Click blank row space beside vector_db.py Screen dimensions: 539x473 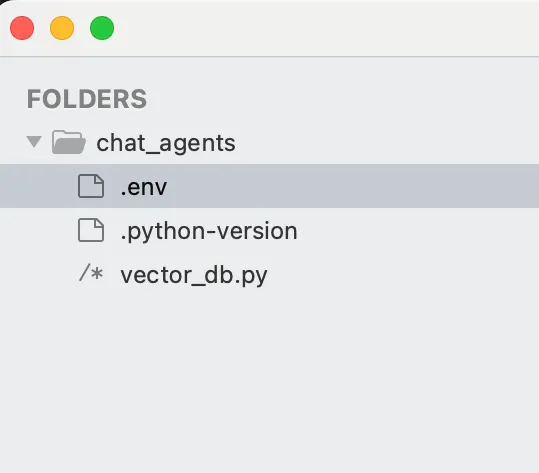coord(403,274)
